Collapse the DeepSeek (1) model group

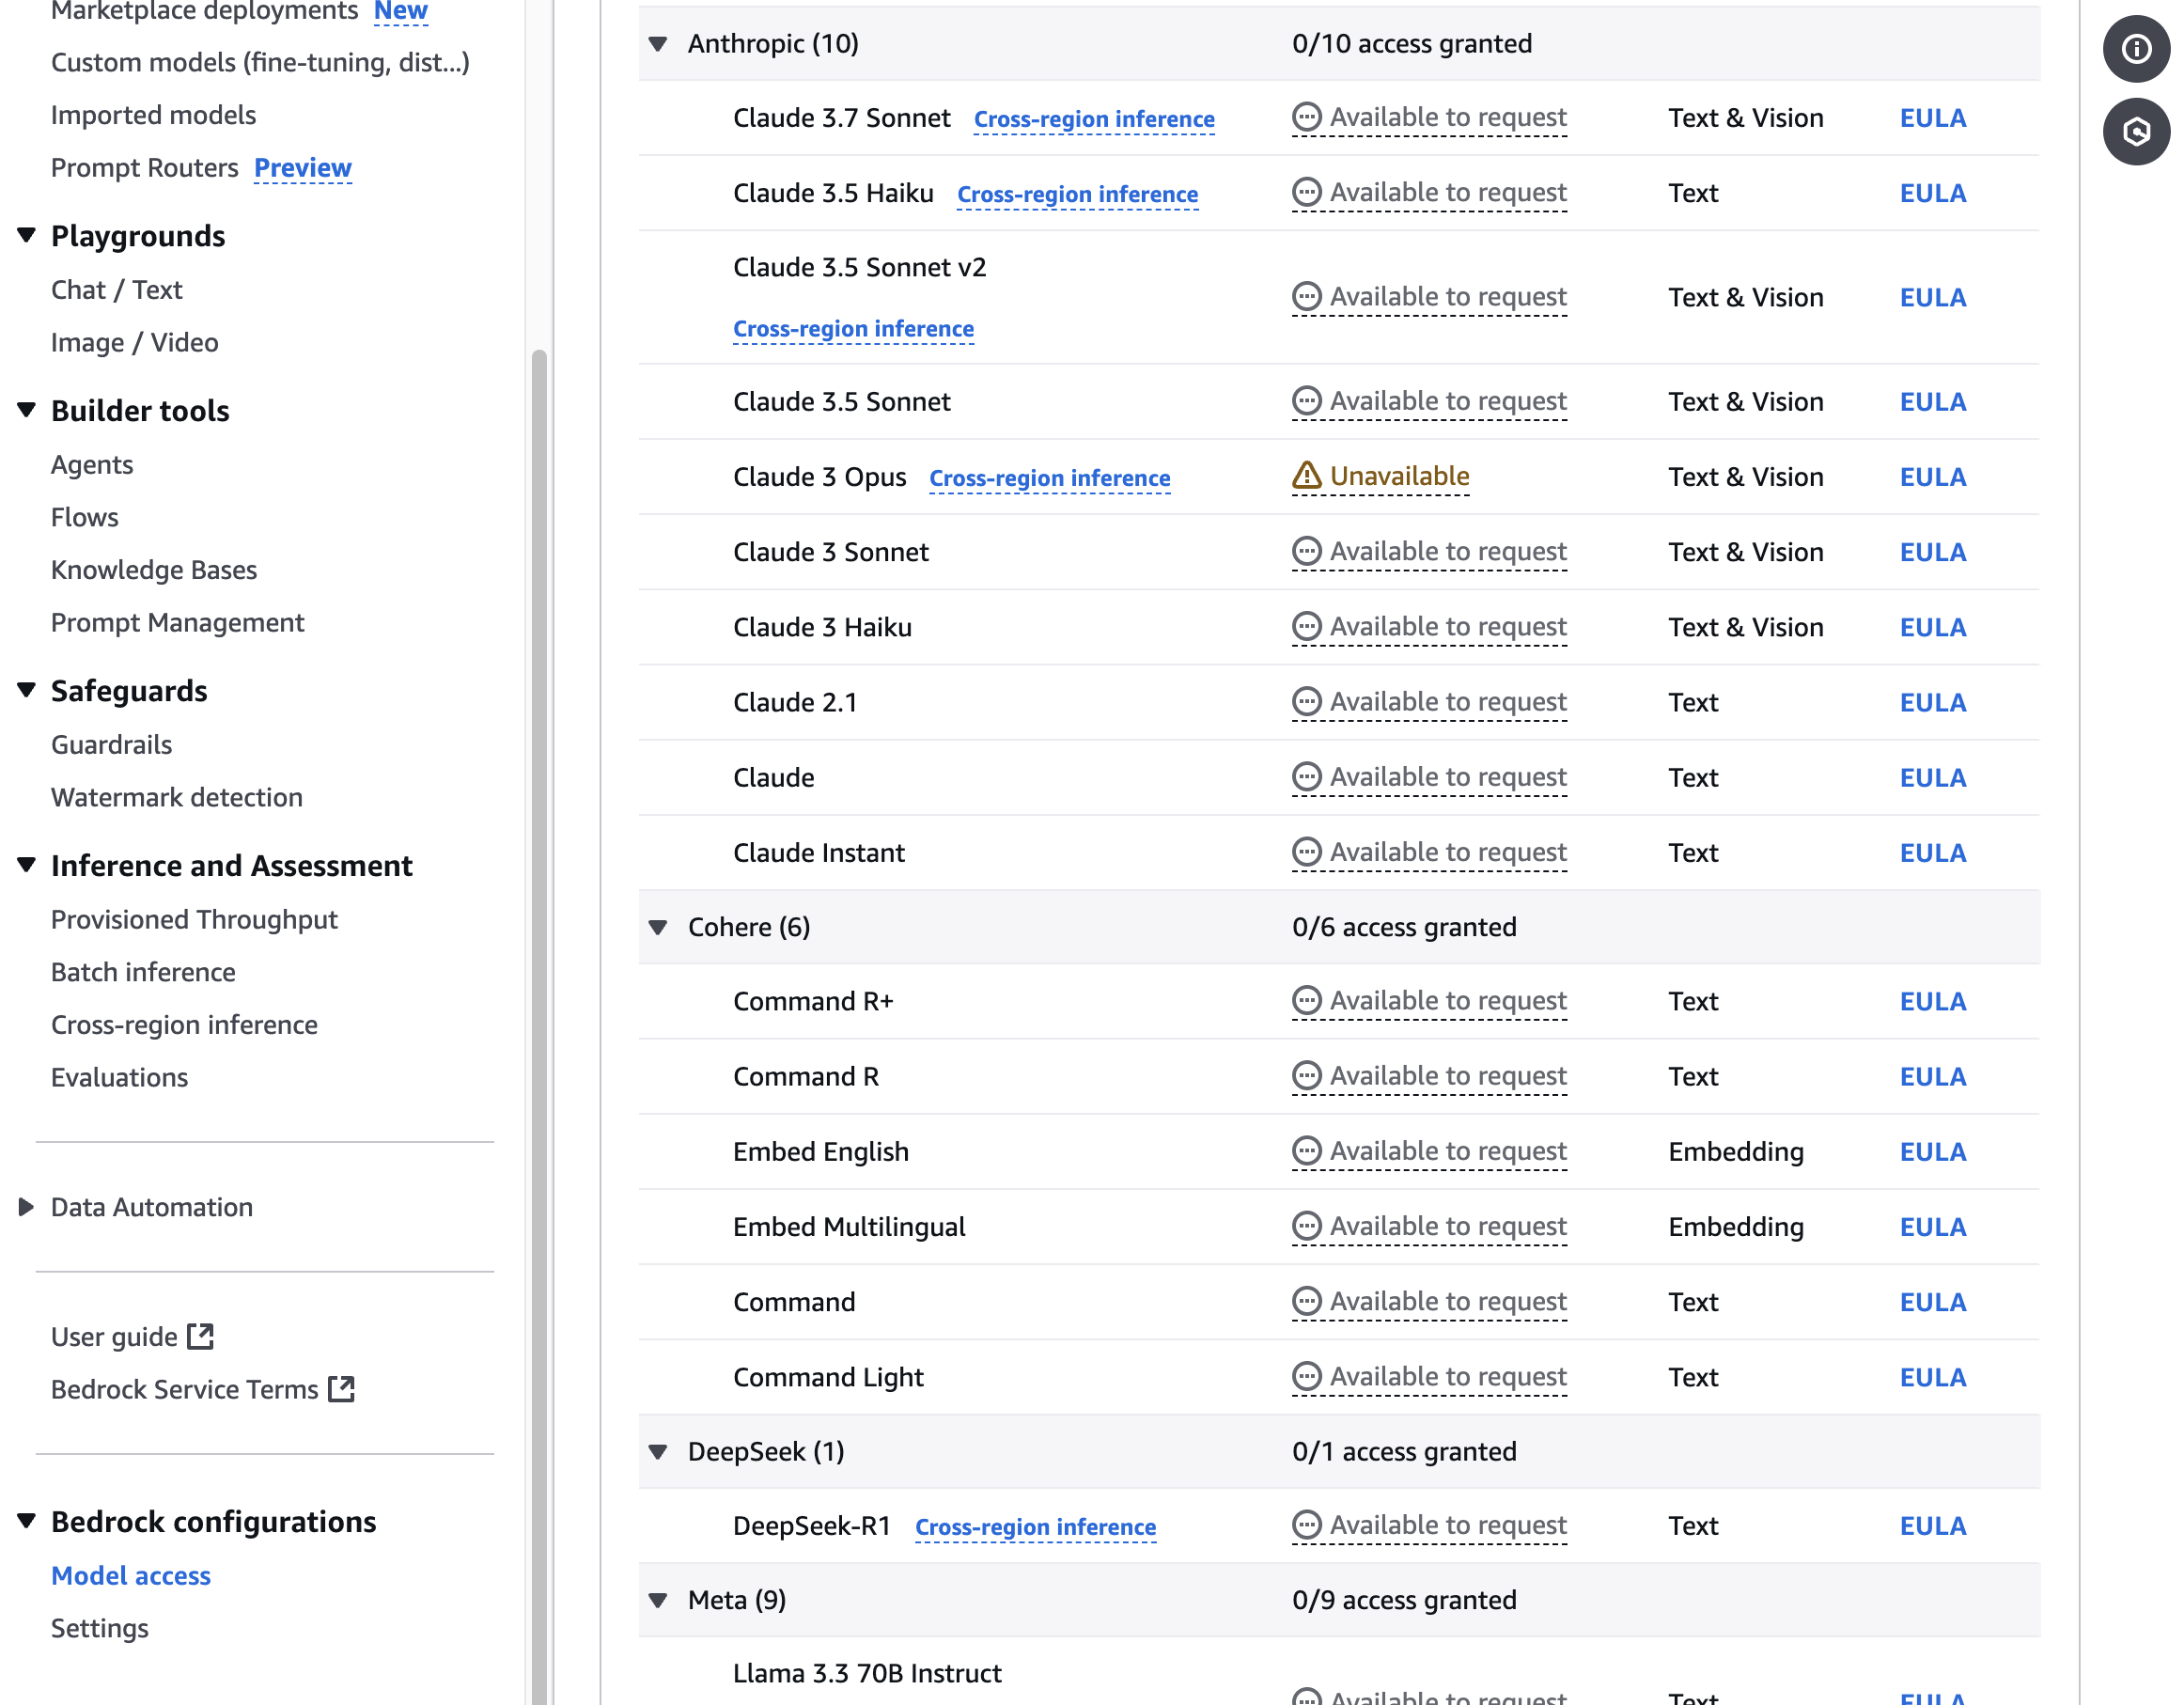pos(658,1452)
